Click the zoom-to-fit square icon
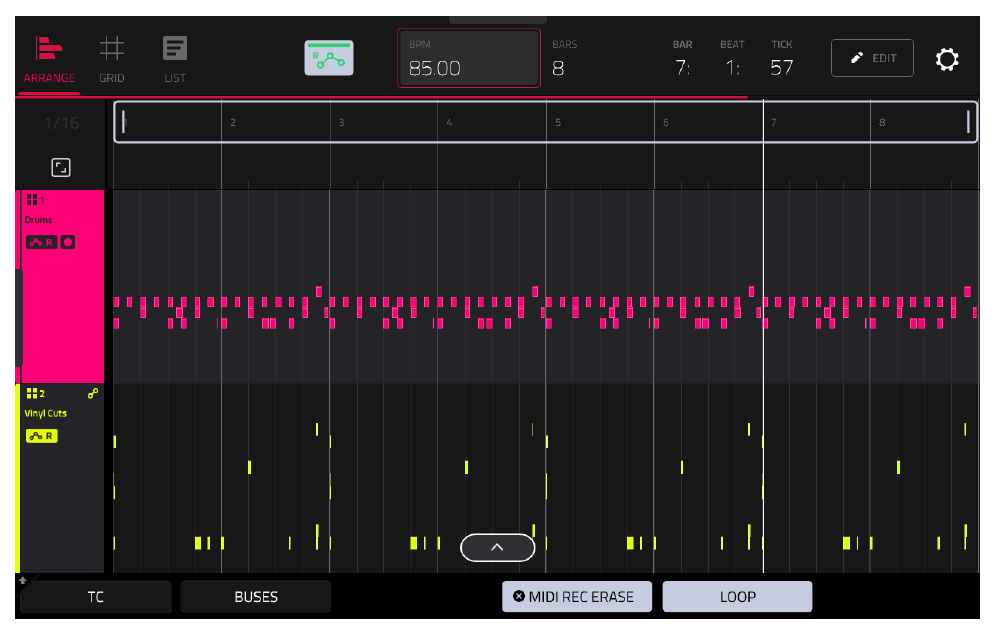Screen dimensions: 996x636 tap(61, 168)
